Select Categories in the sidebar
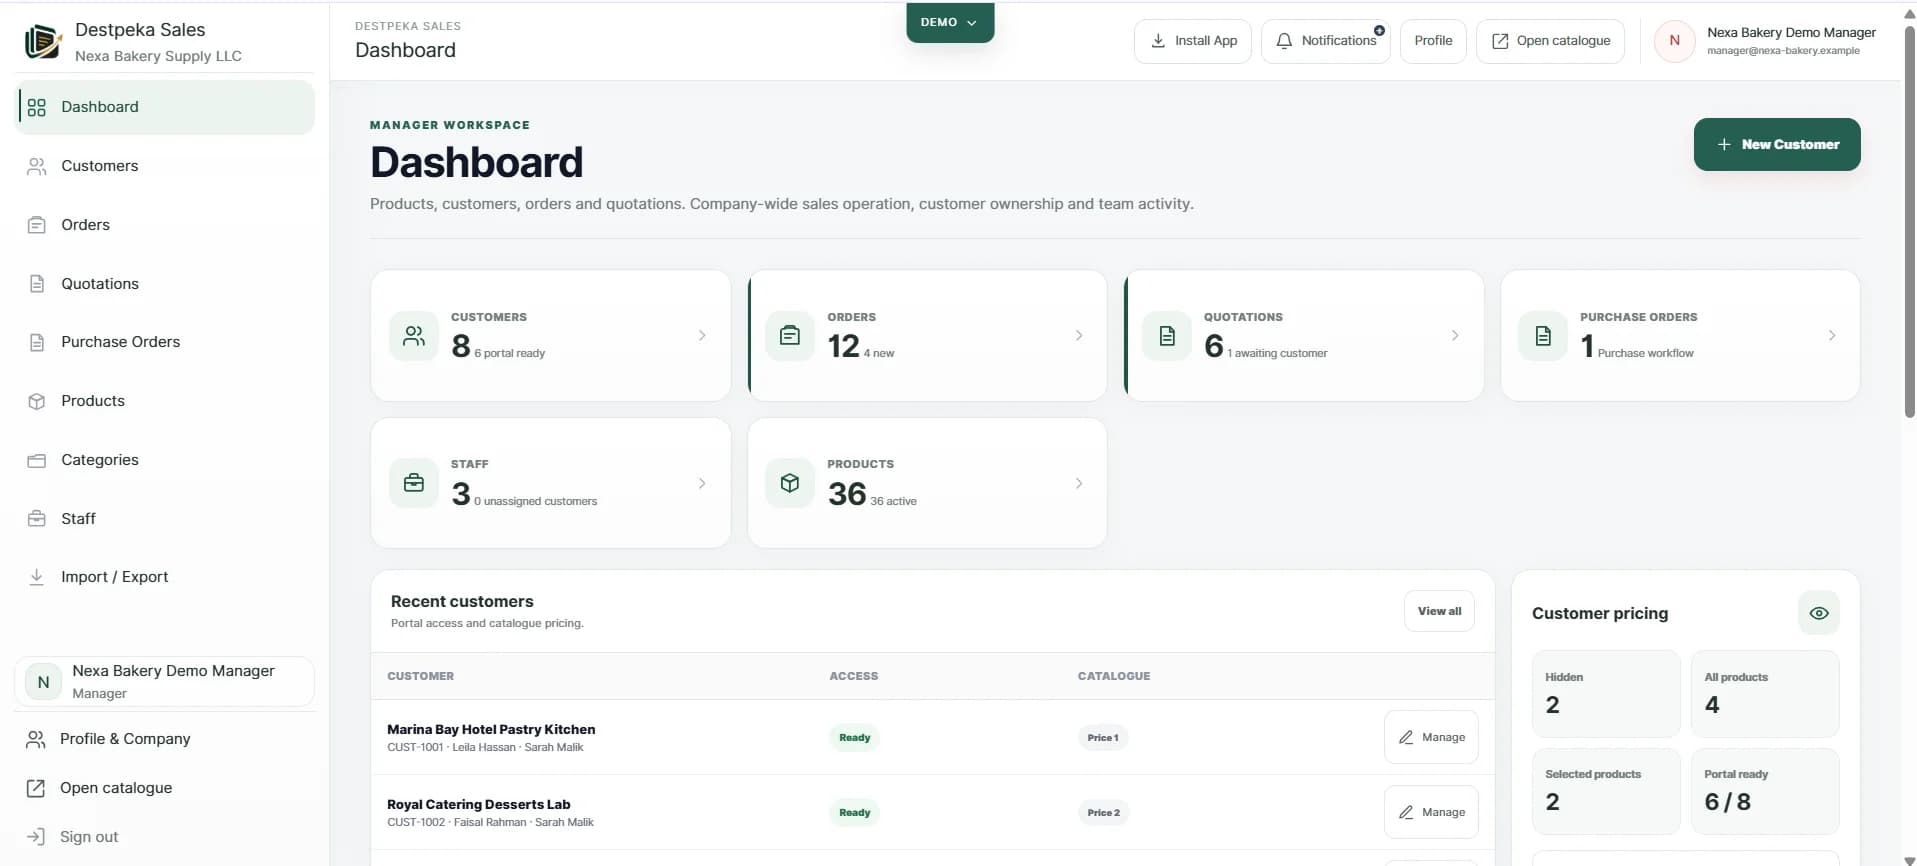Screen dimensions: 1917x866 point(165,460)
